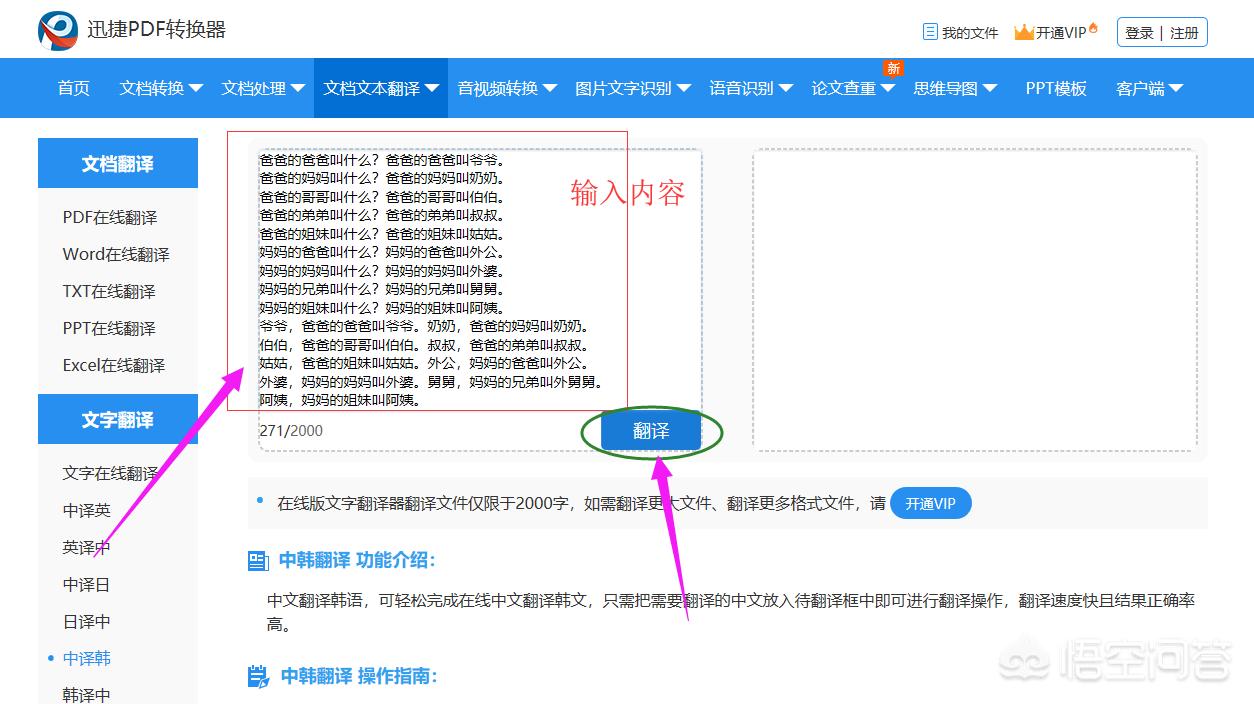
Task: Expand the 语音识别 dropdown arrow
Action: [x=786, y=88]
